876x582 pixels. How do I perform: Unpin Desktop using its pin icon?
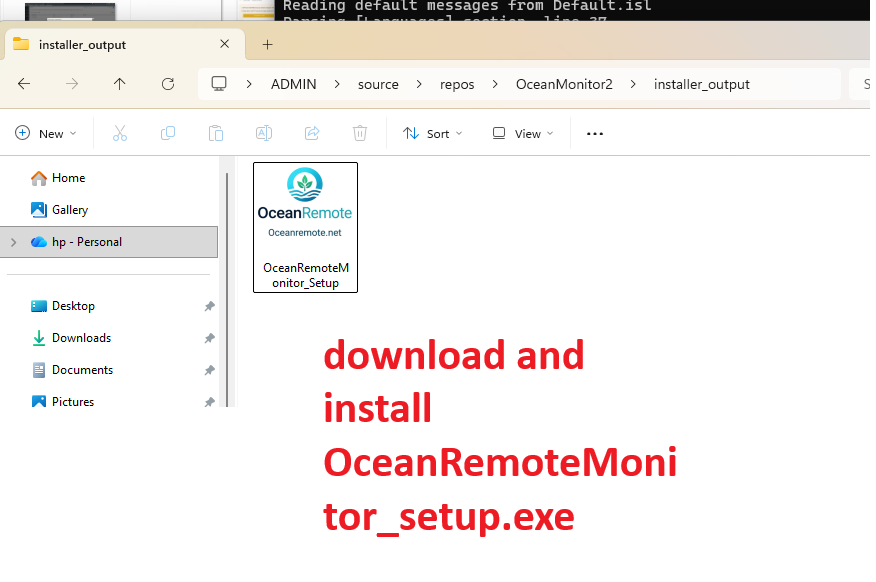[210, 306]
